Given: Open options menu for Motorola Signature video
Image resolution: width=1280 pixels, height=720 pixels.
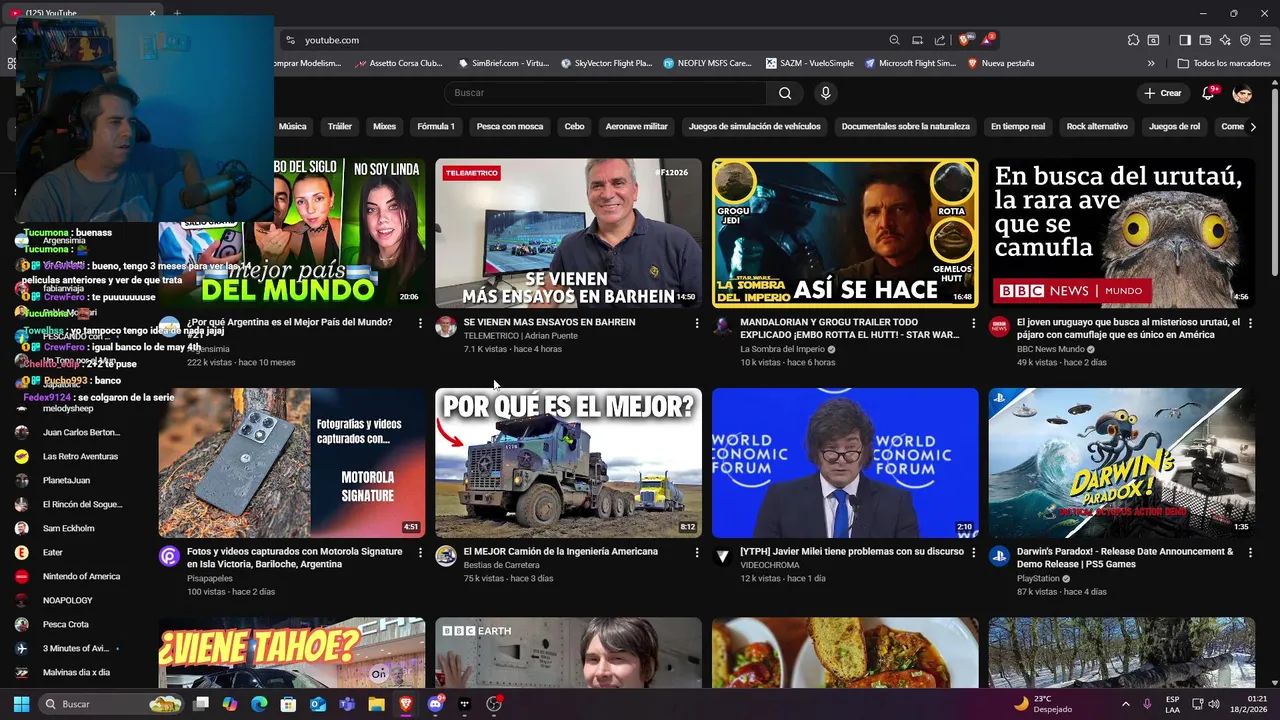Looking at the screenshot, I should point(420,552).
